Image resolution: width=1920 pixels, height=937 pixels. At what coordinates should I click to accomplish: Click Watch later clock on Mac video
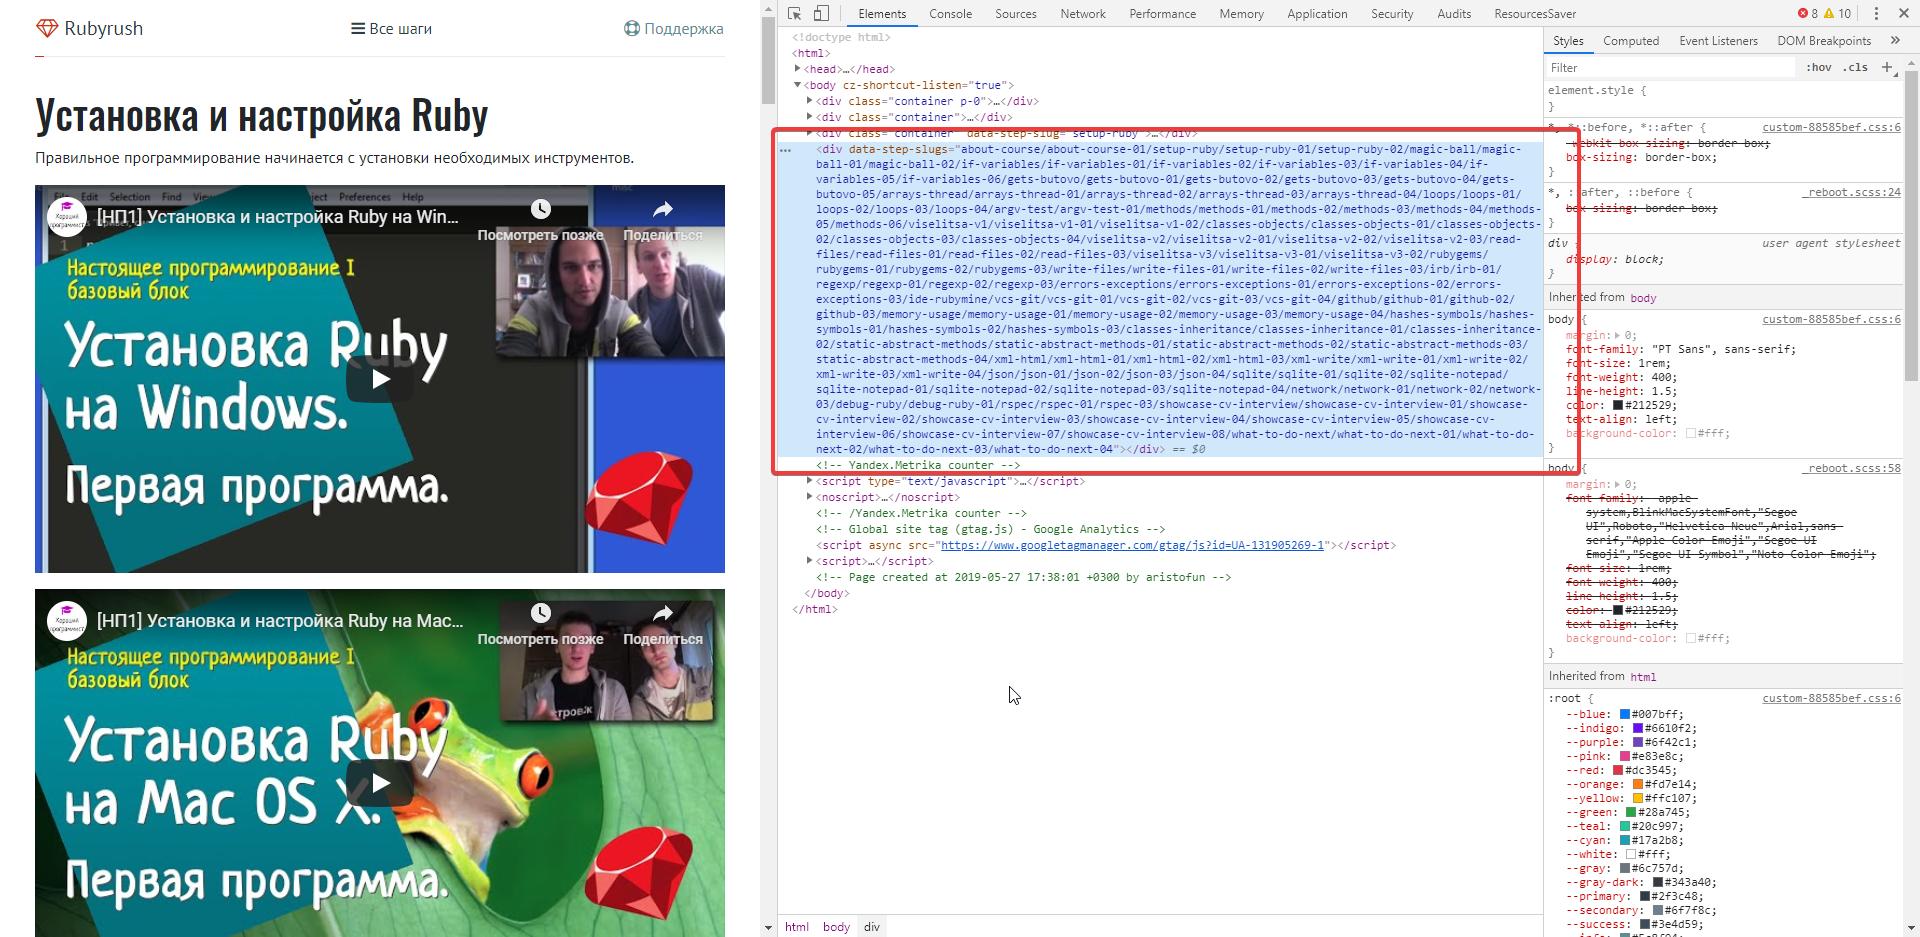pos(541,613)
